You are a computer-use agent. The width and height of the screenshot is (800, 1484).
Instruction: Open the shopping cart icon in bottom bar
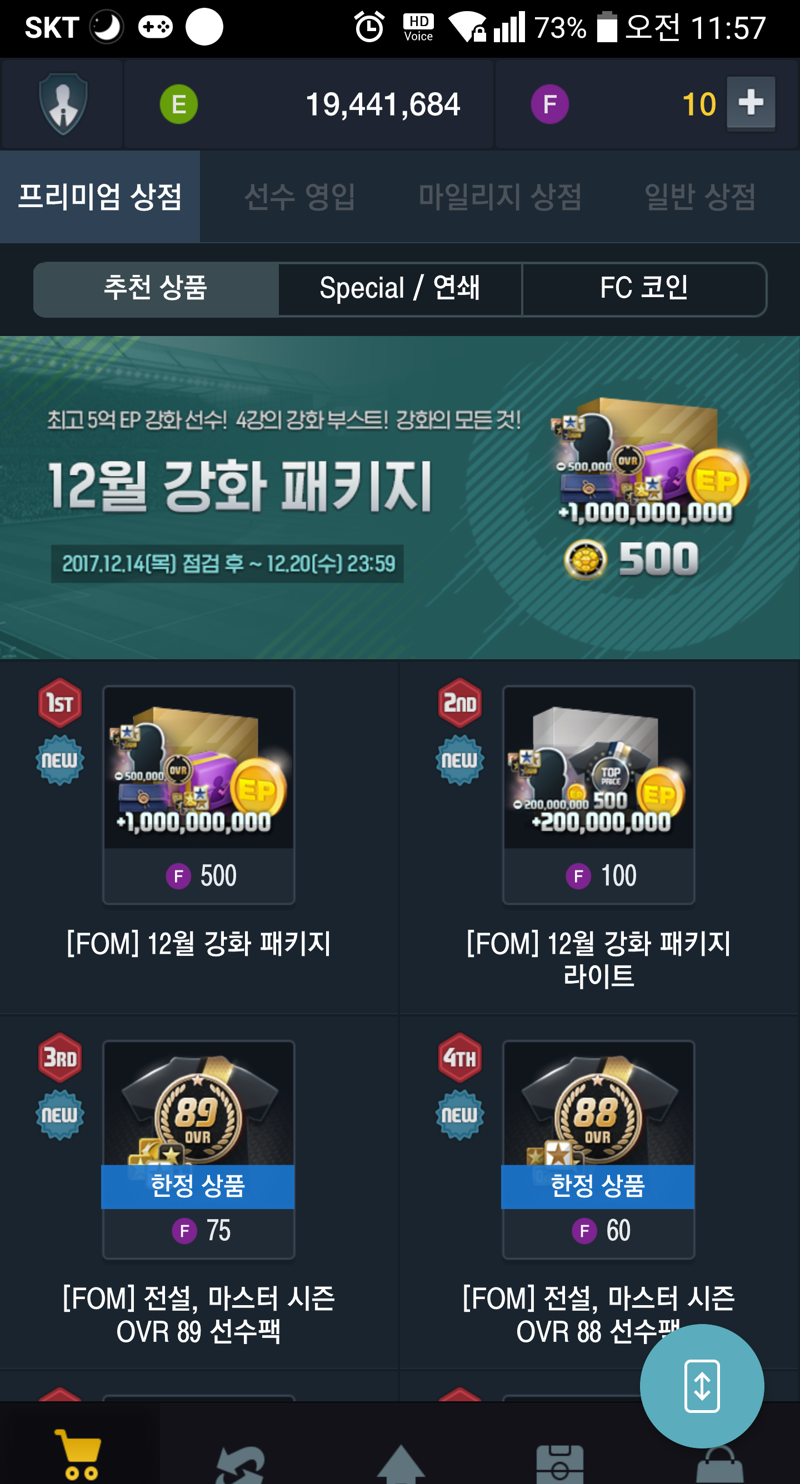tap(78, 1456)
